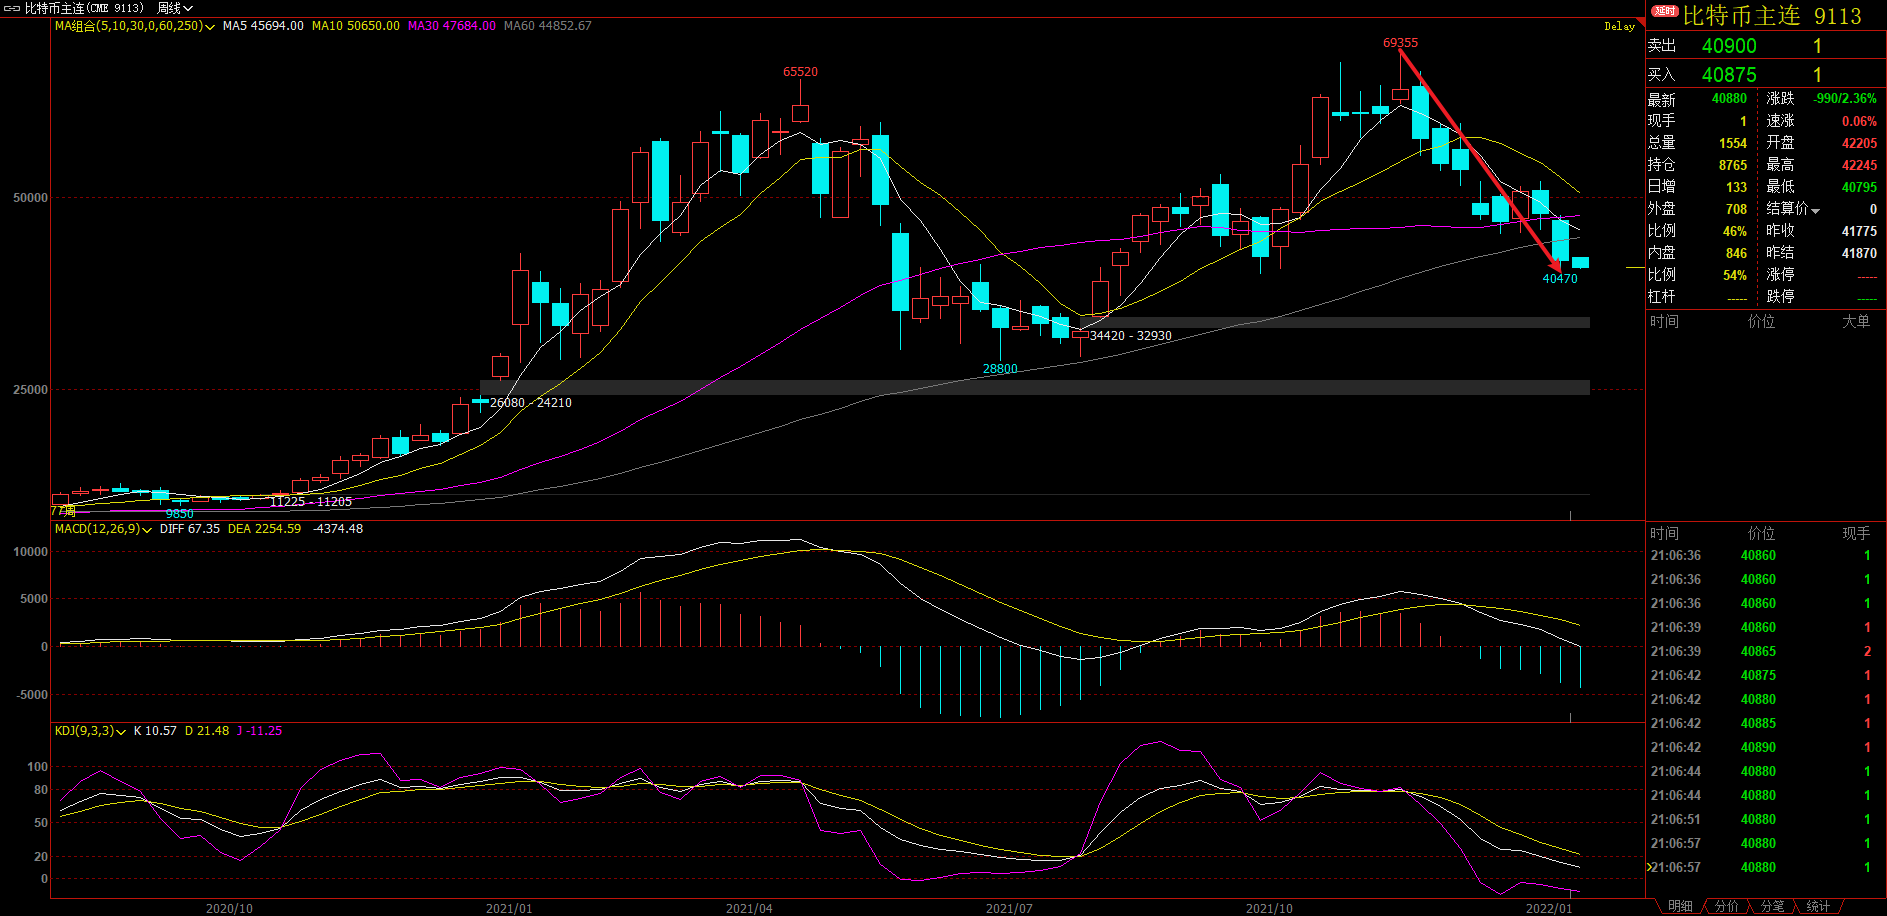
Task: Click the yellow arrow marker beside last trade row
Action: coord(1650,867)
